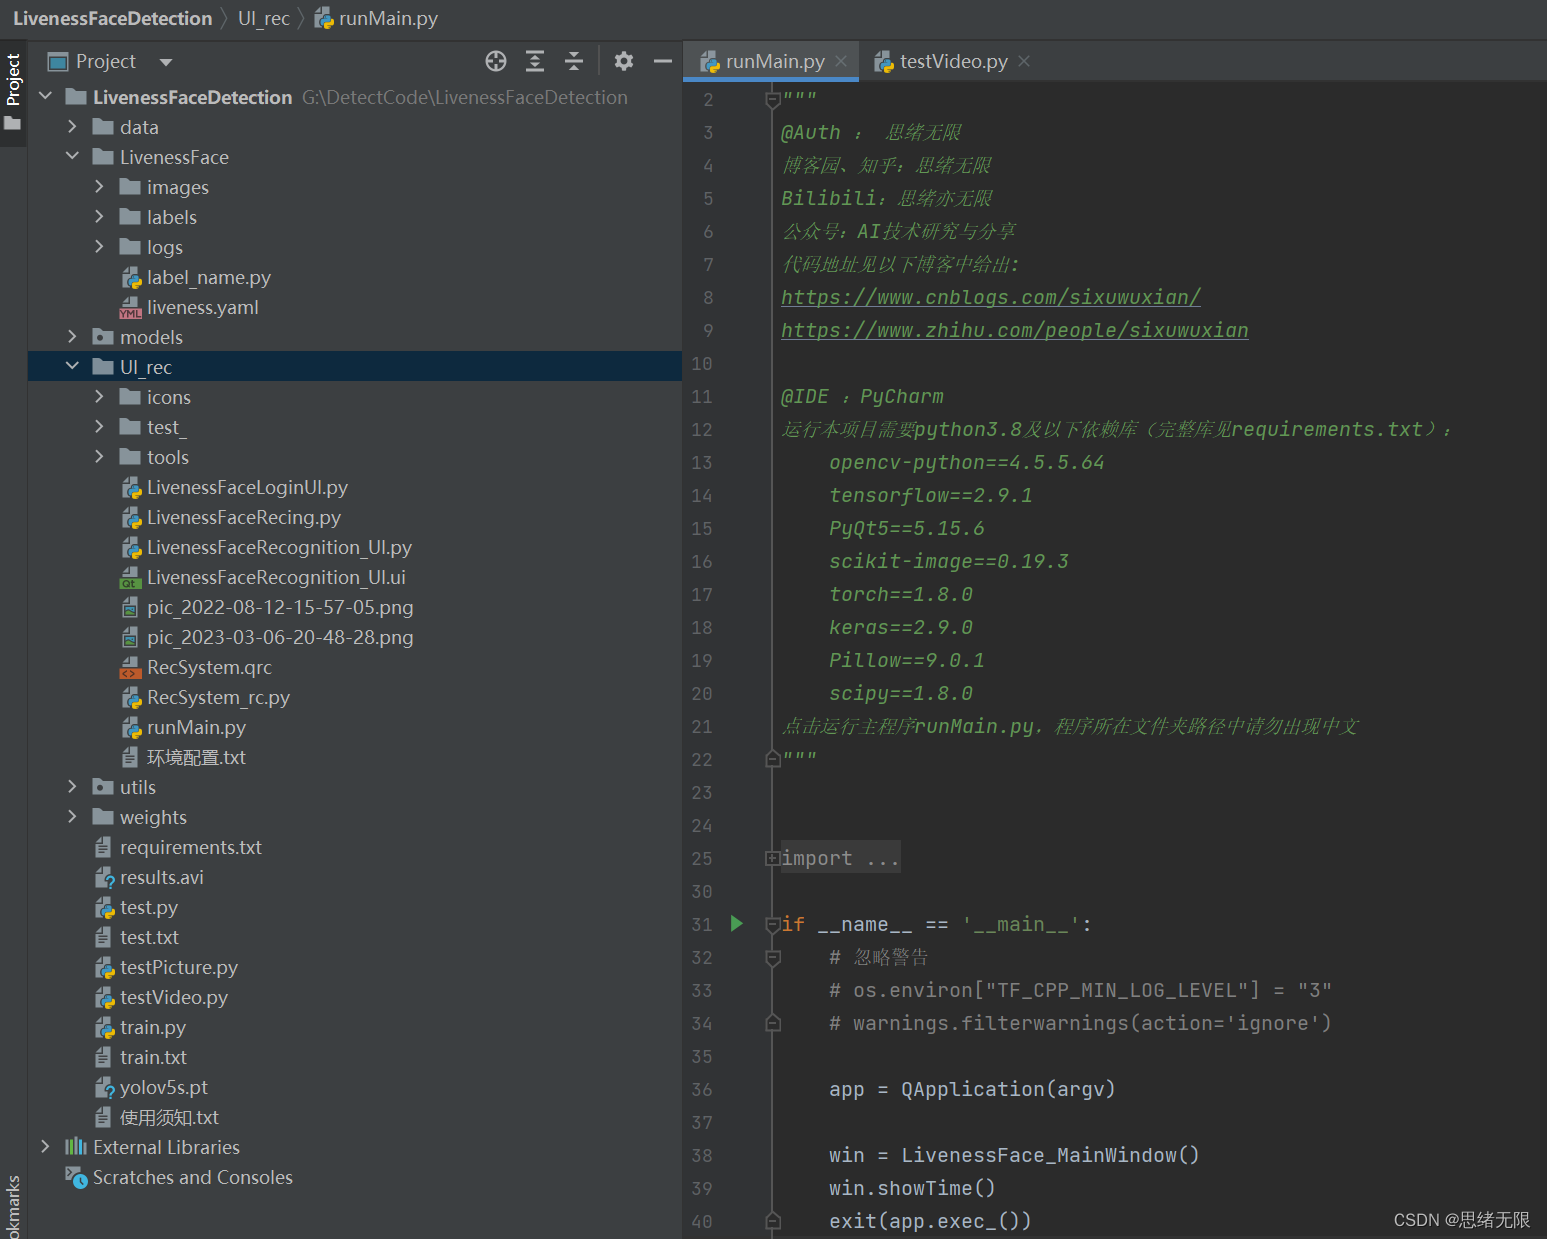Expand the images folder
Viewport: 1547px width, 1239px height.
[99, 186]
